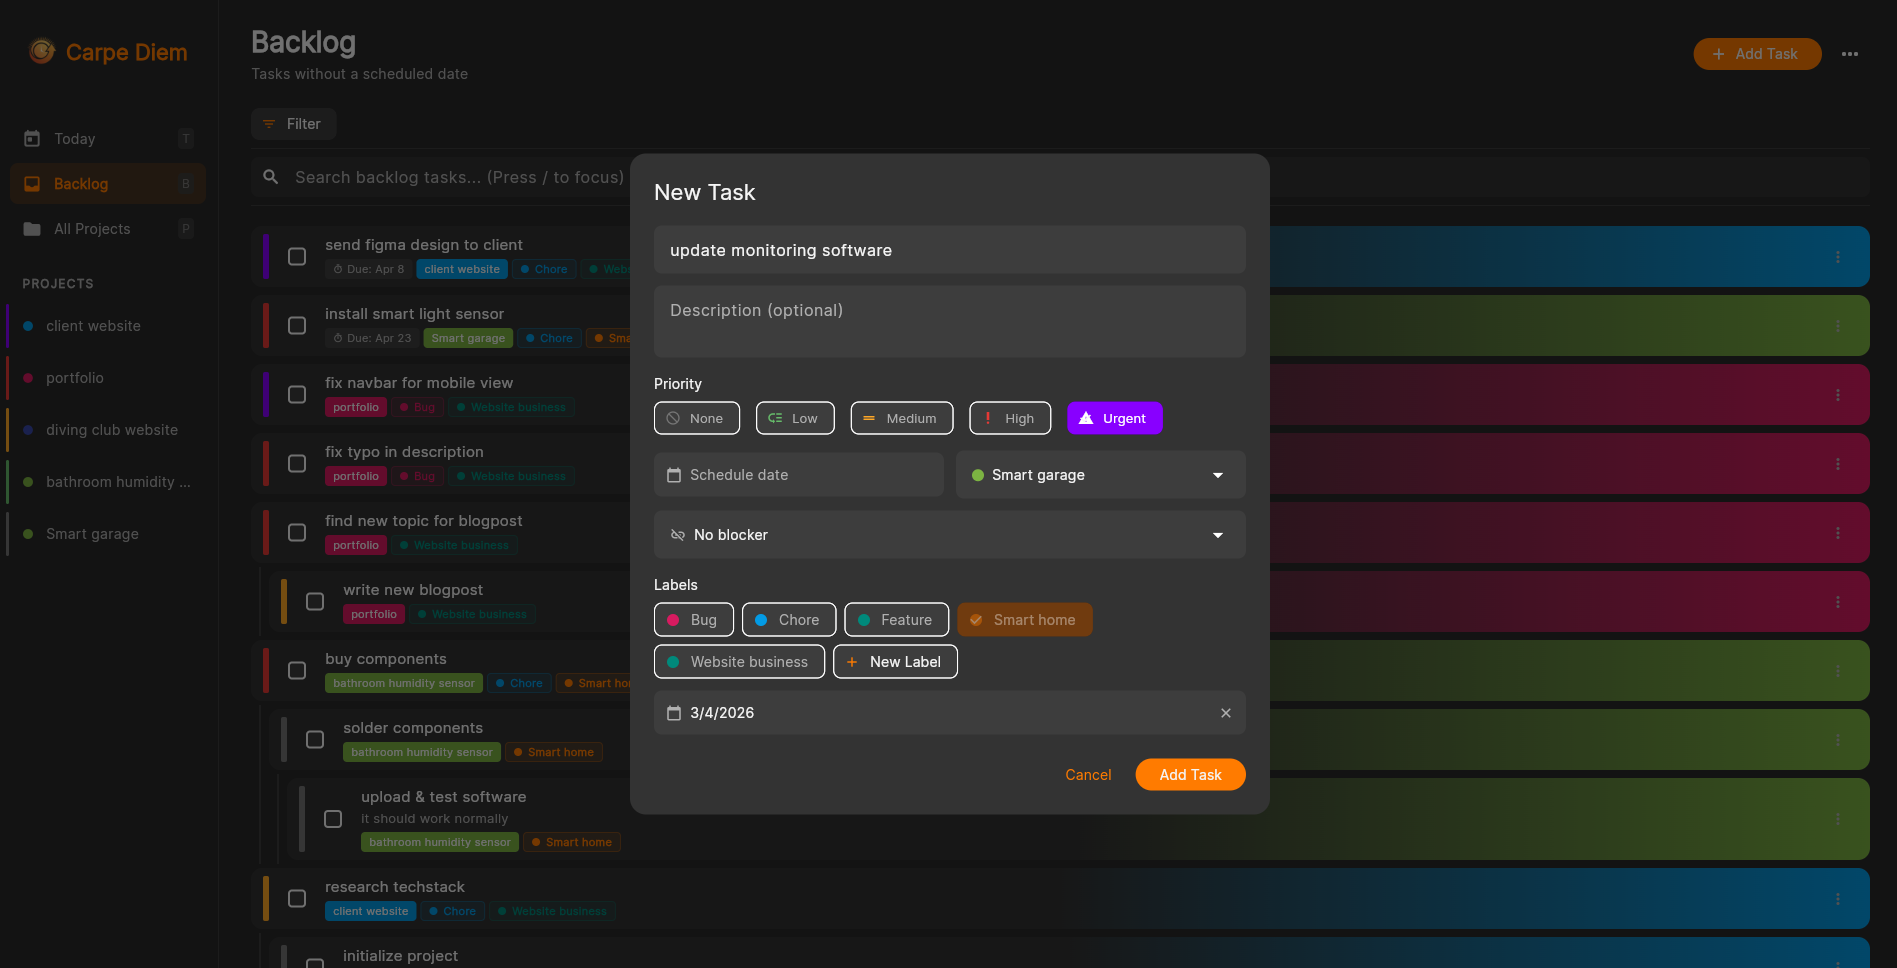Clear the 3/4/2026 date with X icon

pyautogui.click(x=1225, y=713)
